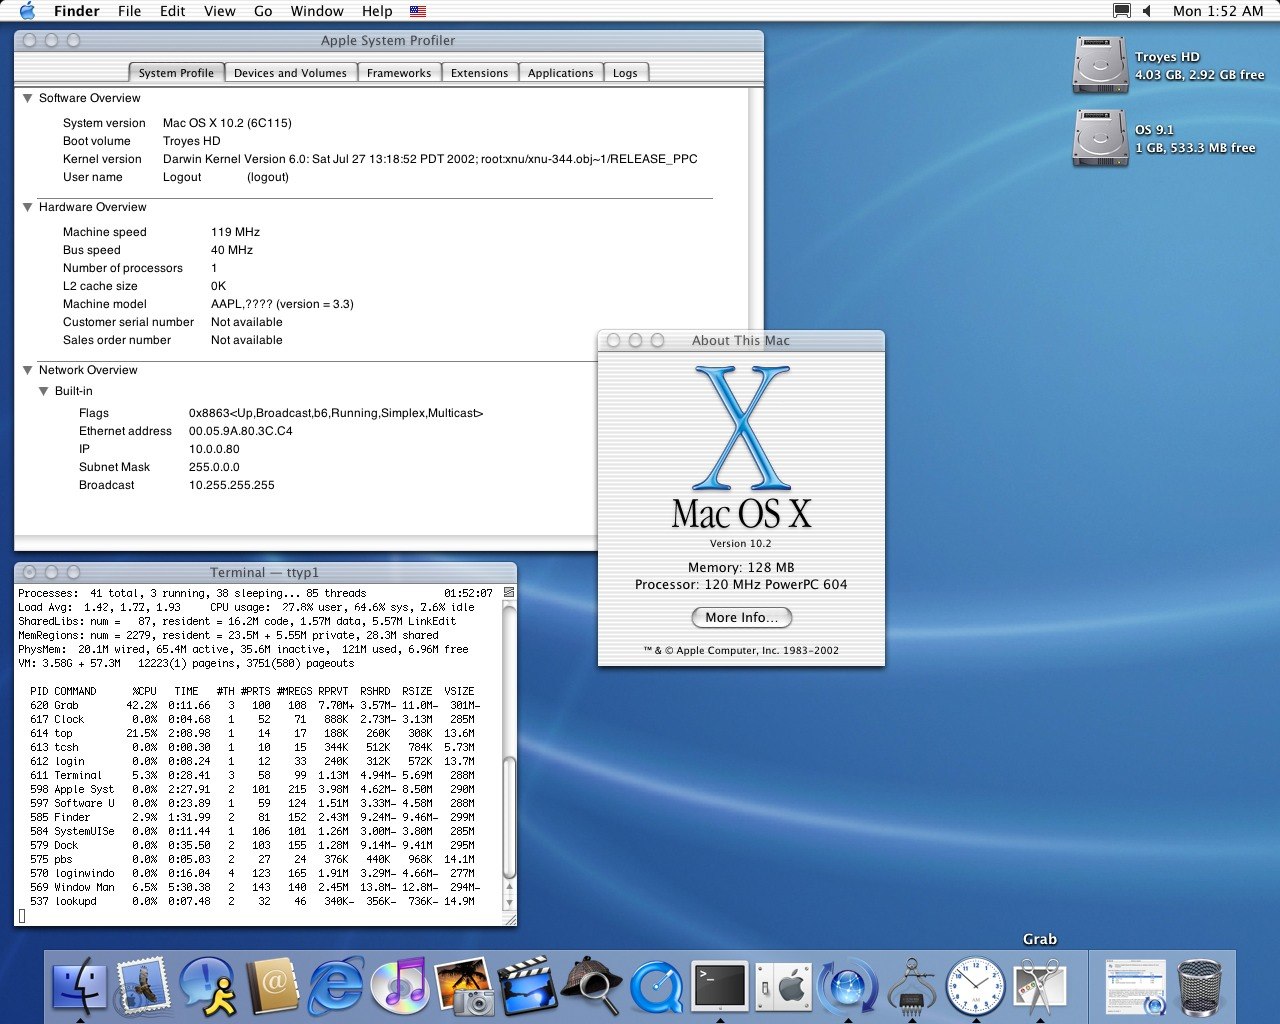Switch to the Devices and Volumes tab

pos(290,73)
